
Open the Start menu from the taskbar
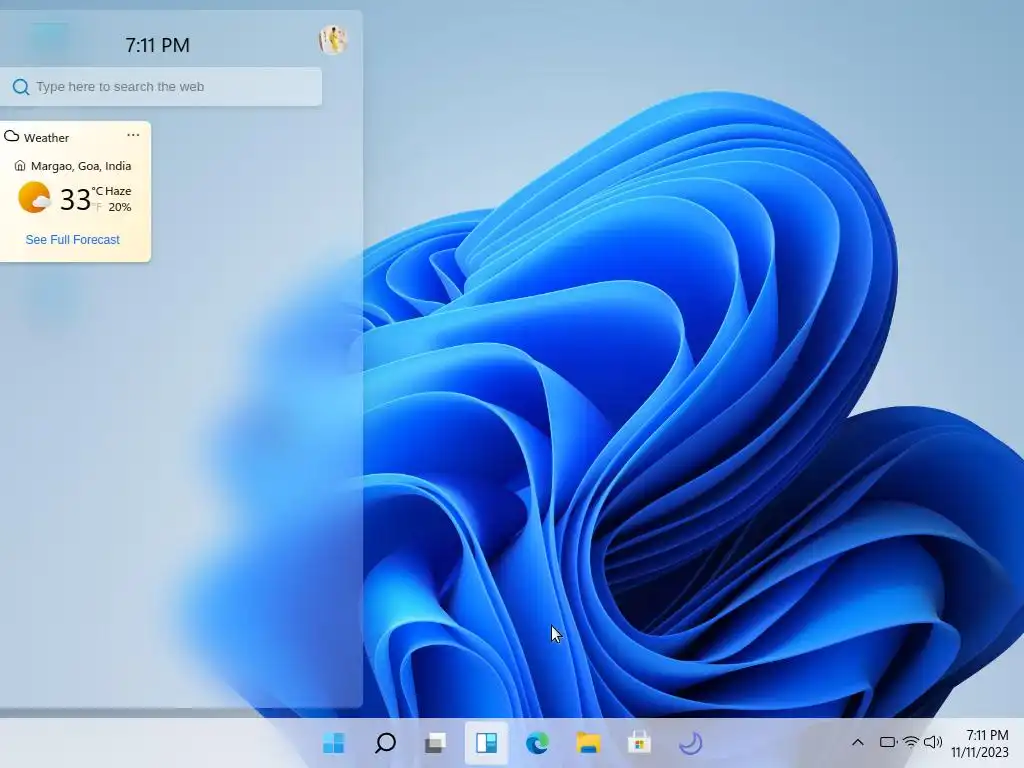coord(334,743)
